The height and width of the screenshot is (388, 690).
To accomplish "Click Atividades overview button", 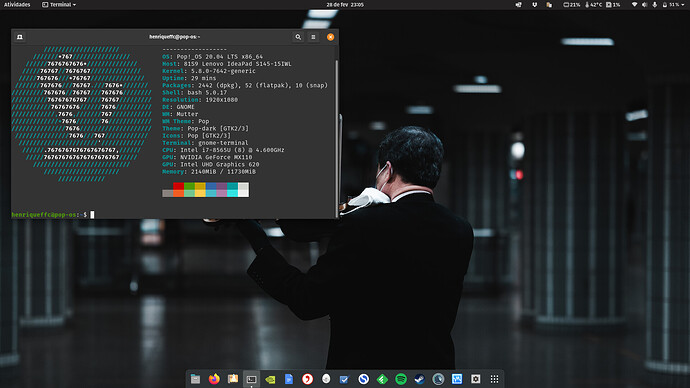I will [17, 4].
